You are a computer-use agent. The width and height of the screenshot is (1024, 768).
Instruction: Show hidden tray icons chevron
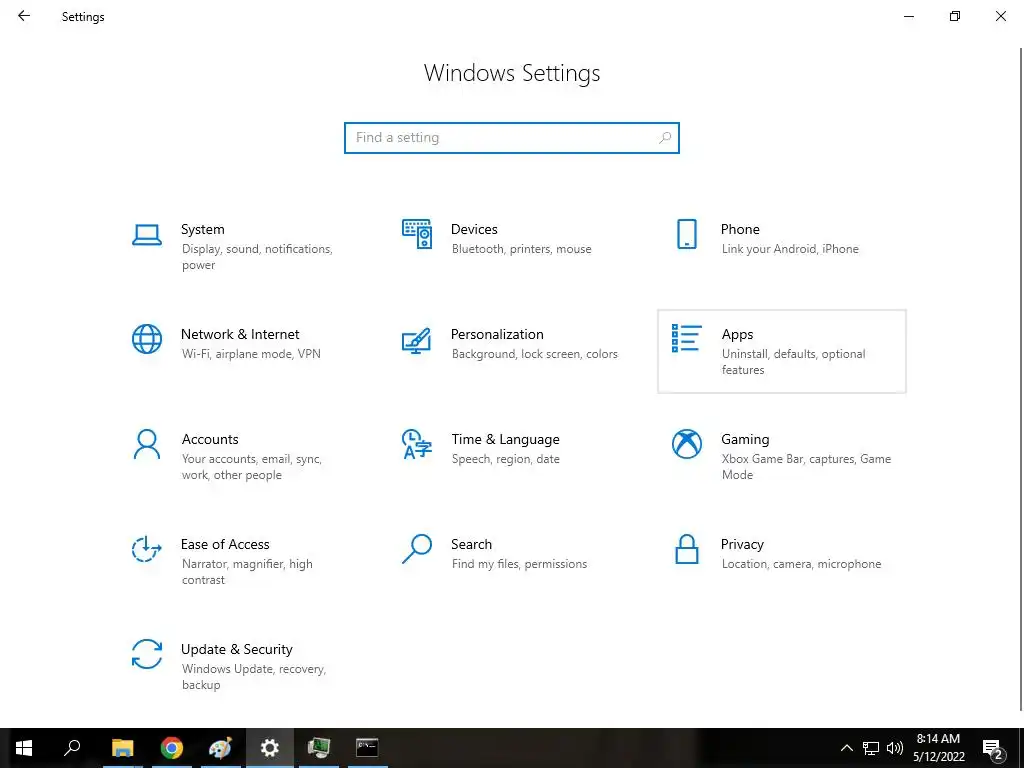[846, 748]
